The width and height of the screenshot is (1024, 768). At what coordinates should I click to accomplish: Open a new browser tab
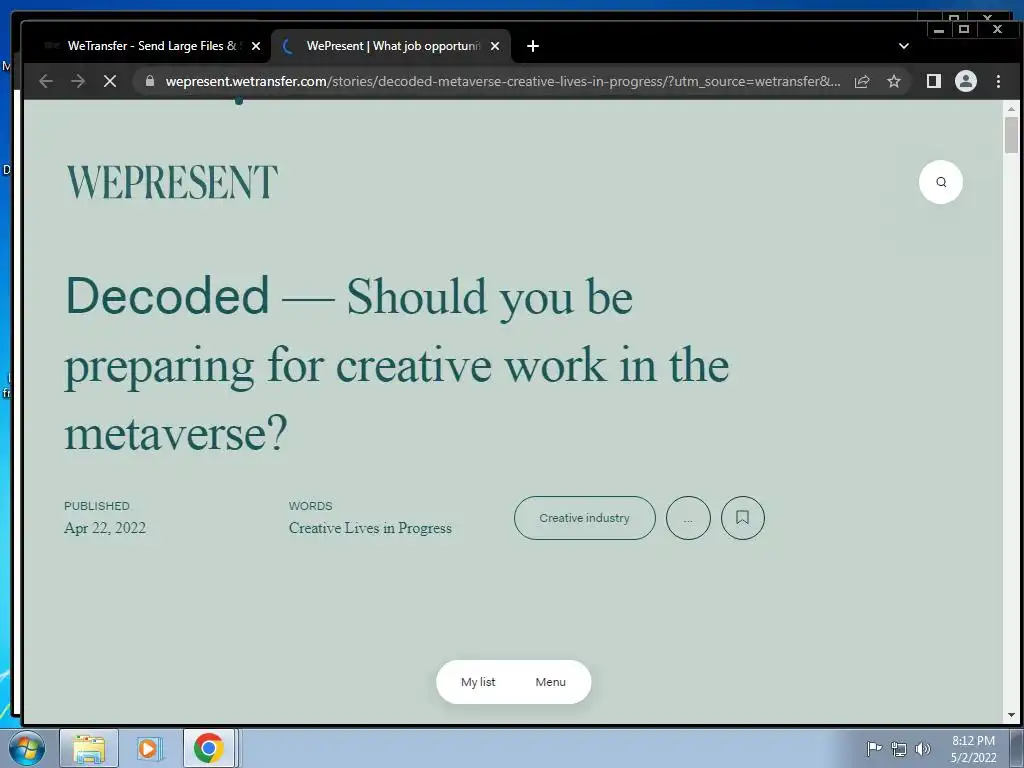(x=533, y=46)
